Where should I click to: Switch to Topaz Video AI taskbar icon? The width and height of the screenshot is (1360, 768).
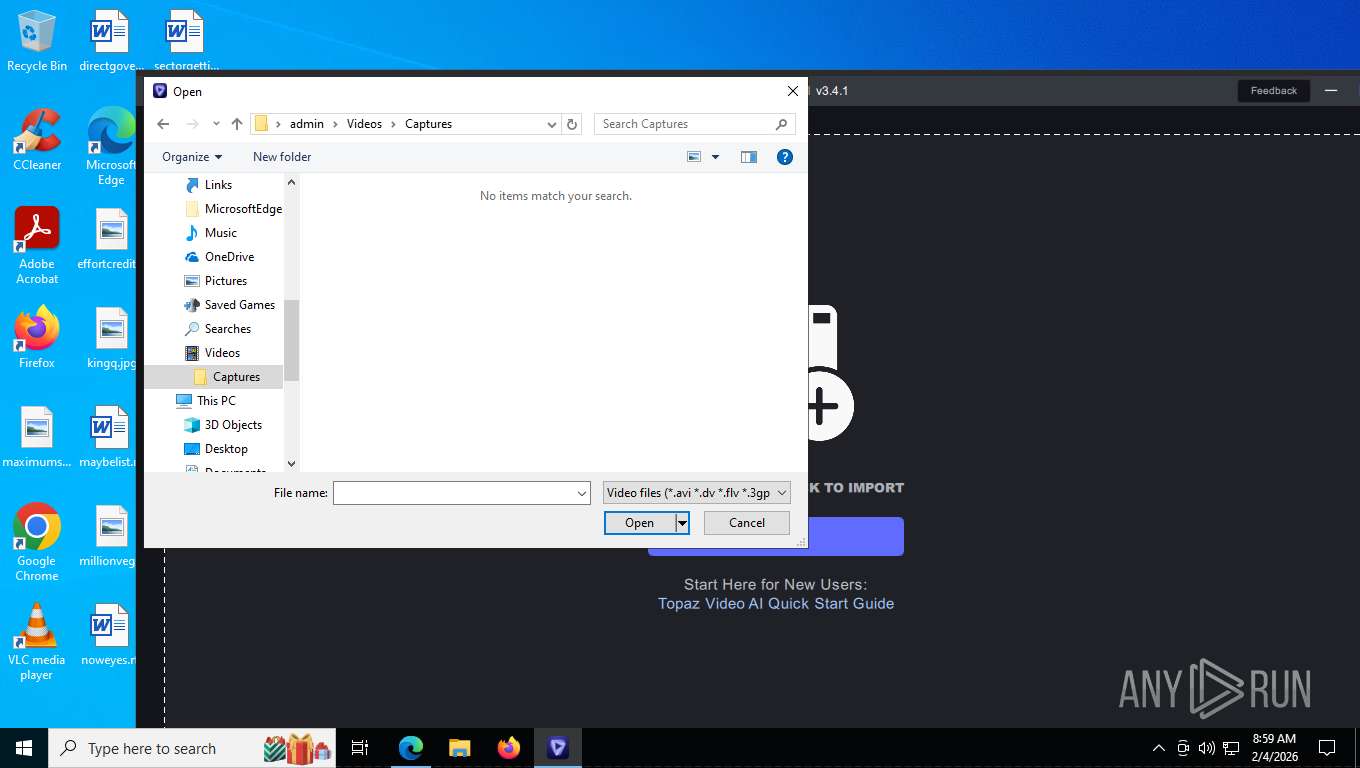click(558, 748)
